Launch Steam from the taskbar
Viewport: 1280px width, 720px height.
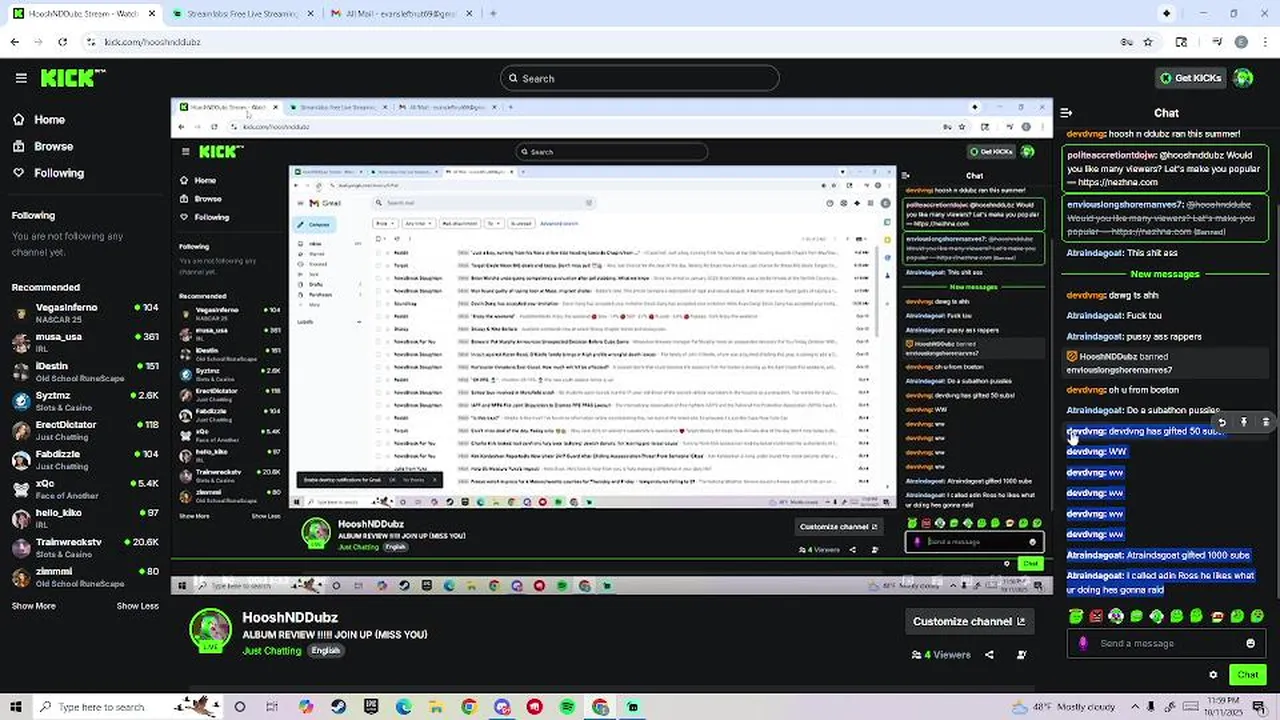[338, 707]
